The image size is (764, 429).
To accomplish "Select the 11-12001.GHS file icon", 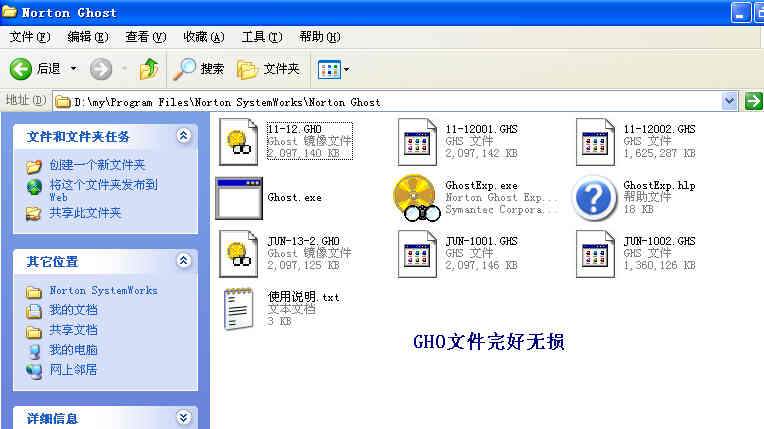I will pos(417,142).
